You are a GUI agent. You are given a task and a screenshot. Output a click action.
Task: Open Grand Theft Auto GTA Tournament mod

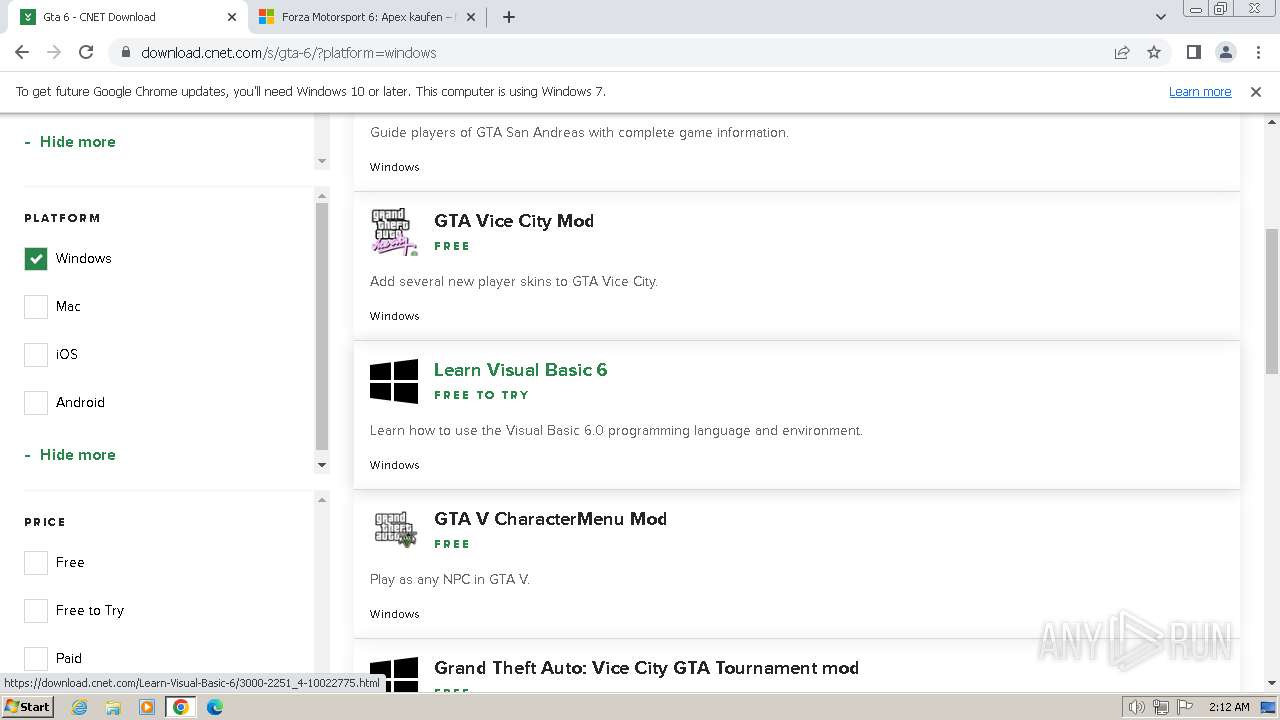click(x=646, y=668)
